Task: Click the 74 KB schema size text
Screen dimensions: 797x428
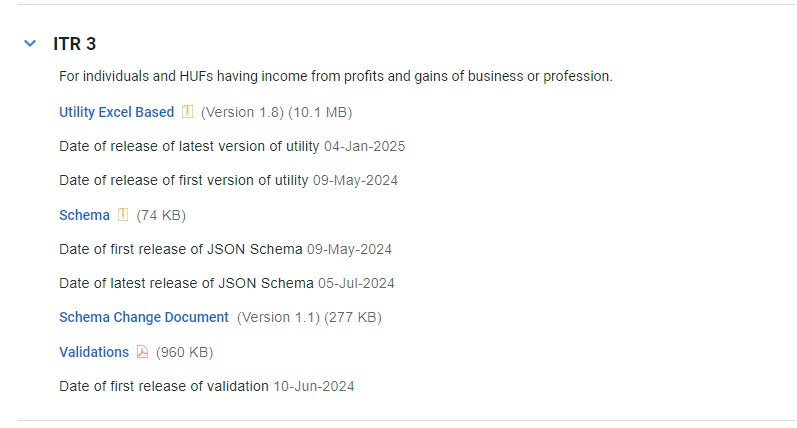Action: (161, 215)
